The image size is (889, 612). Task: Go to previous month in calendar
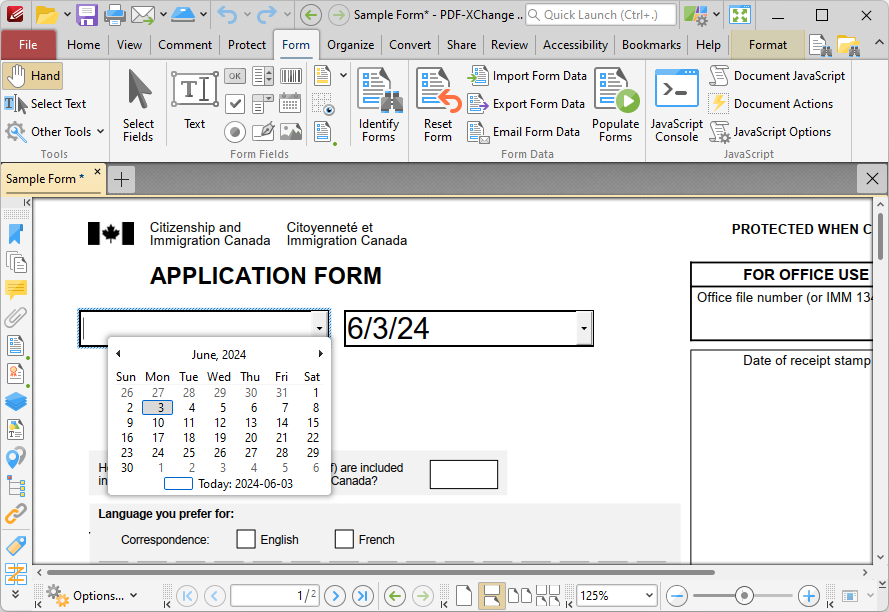[x=118, y=354]
